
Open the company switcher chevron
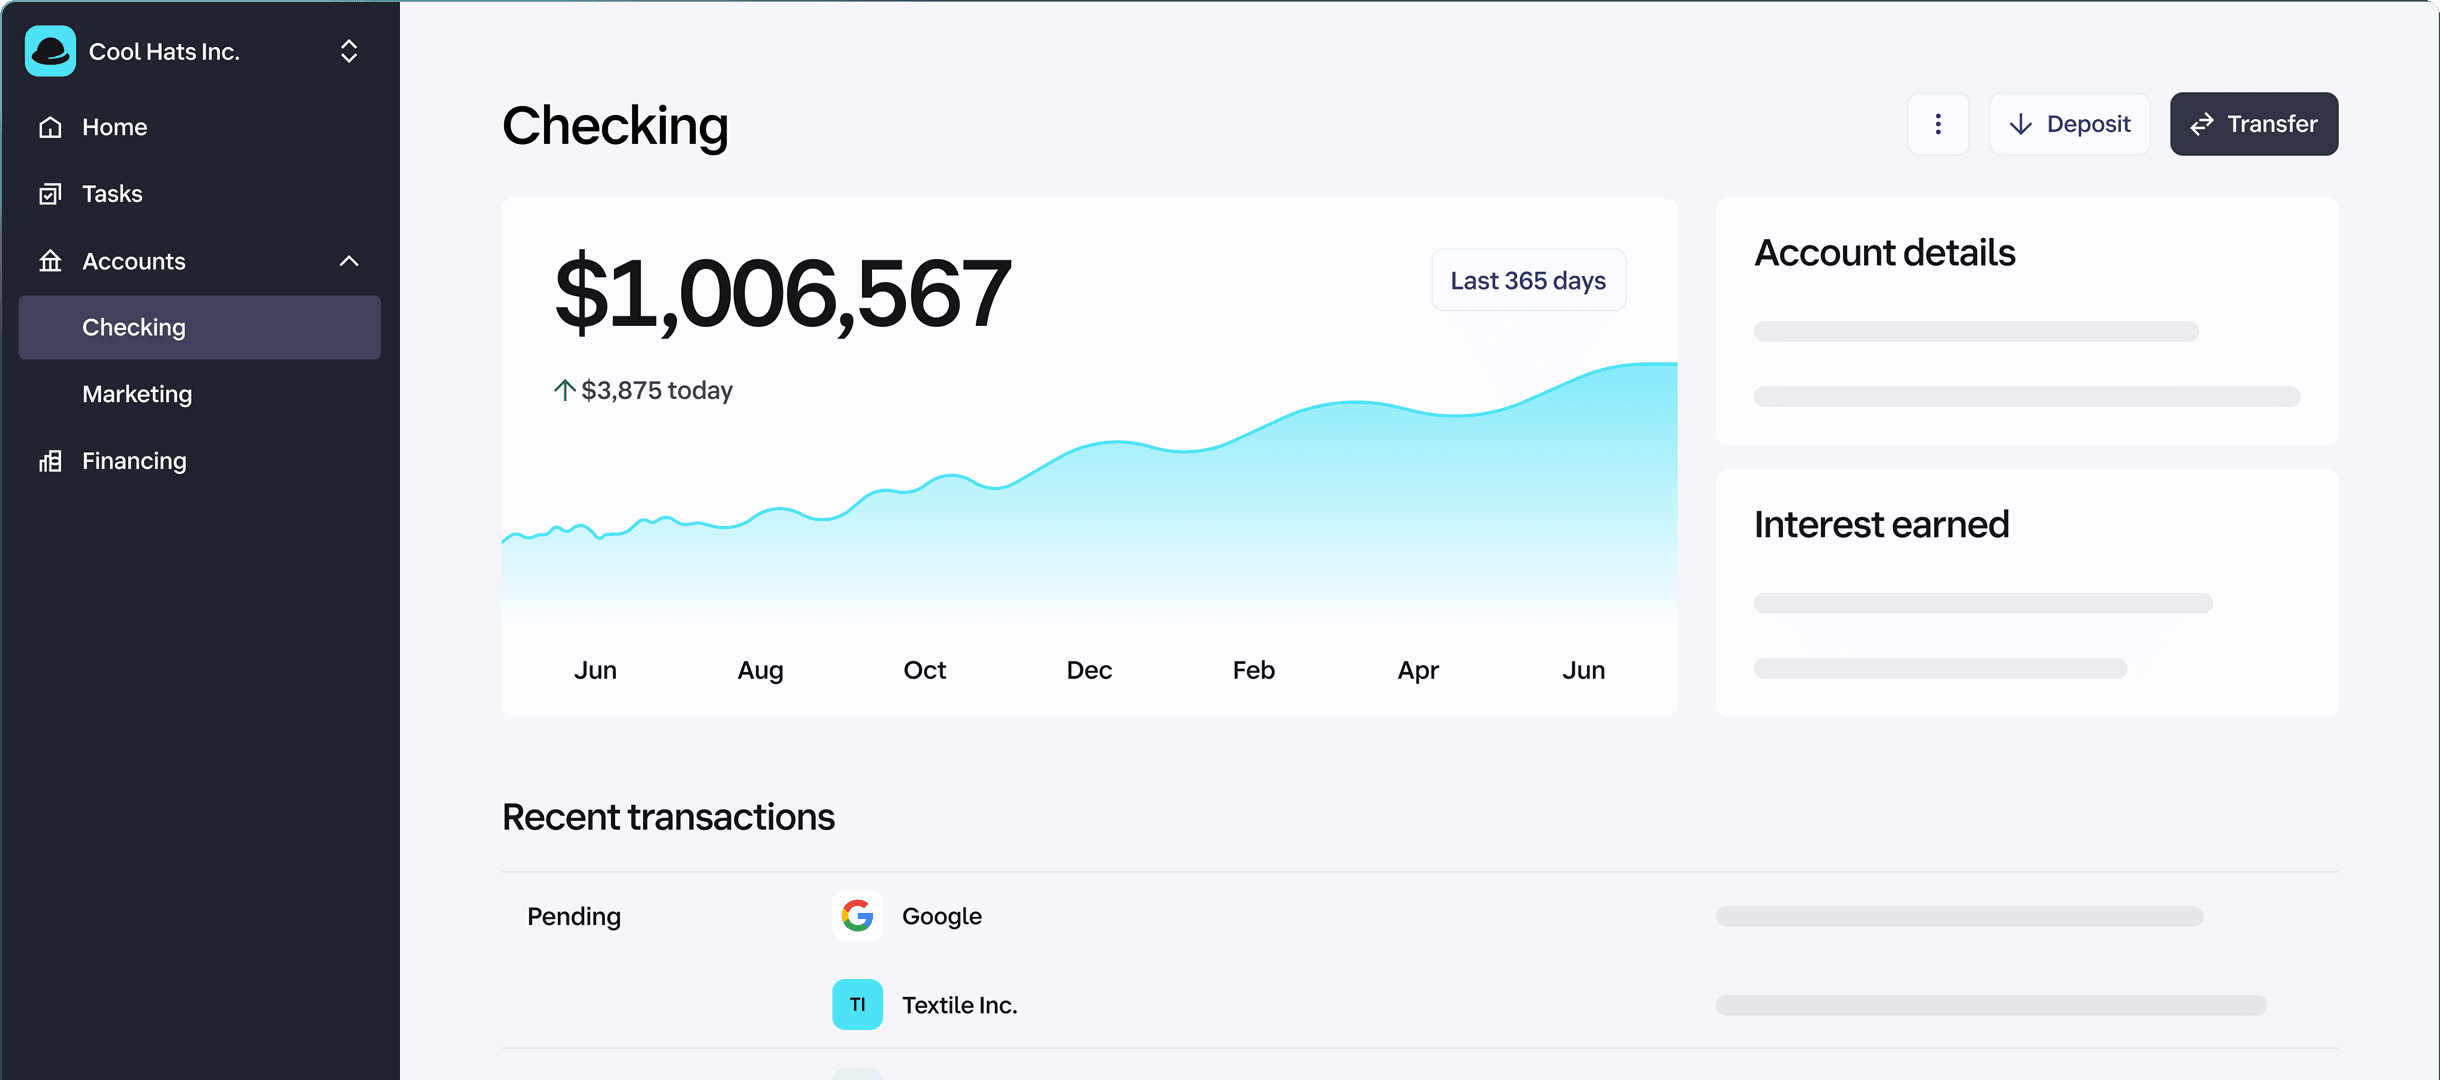coord(348,50)
